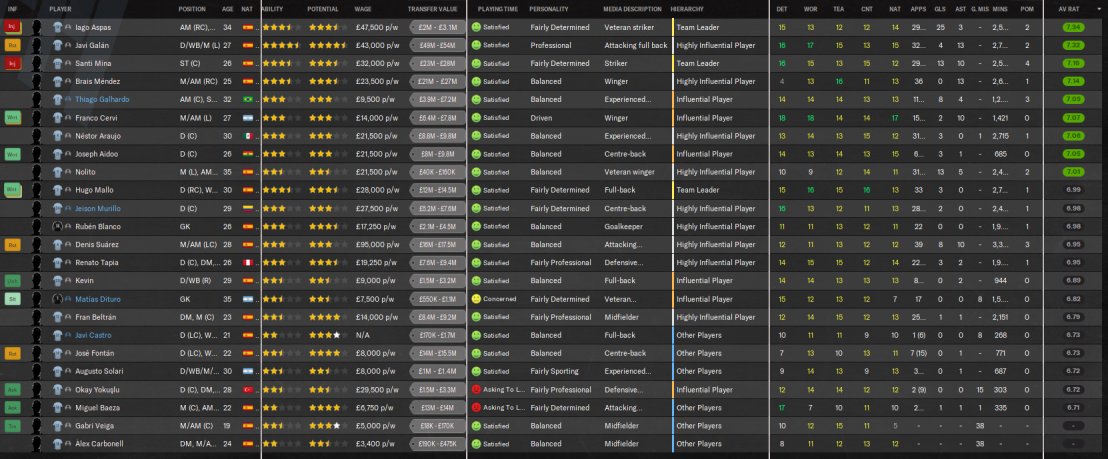Click the Rst status badge for Javi Galán
1108x459 pixels.
[13, 45]
